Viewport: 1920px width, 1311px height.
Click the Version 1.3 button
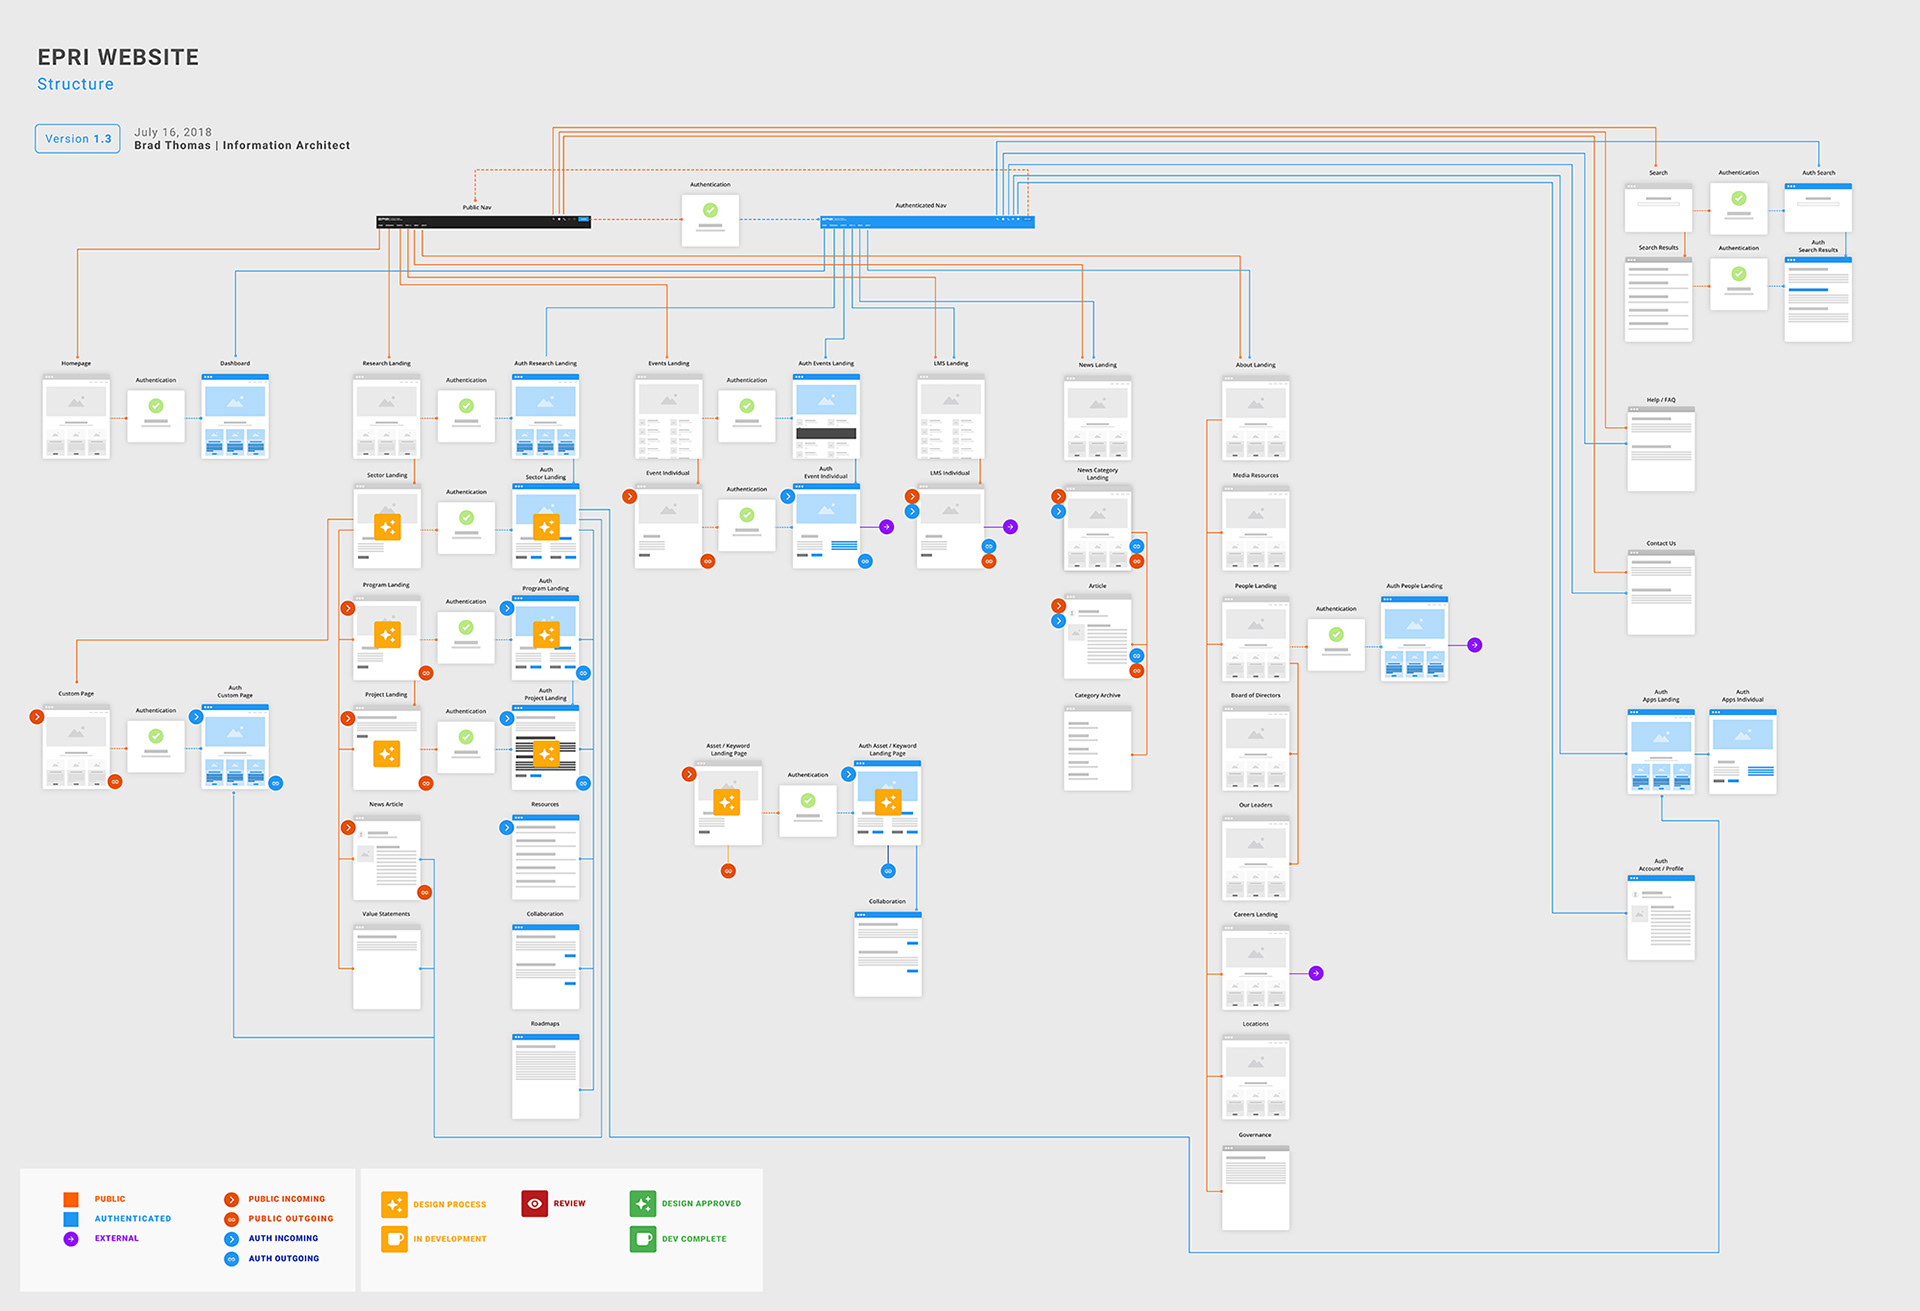click(78, 139)
